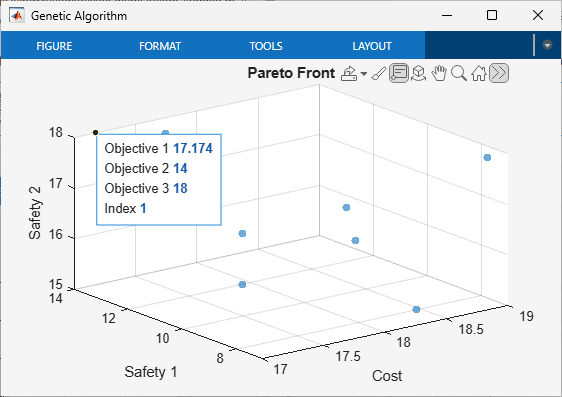Select the Brush data tool
The image size is (562, 397).
[x=378, y=73]
